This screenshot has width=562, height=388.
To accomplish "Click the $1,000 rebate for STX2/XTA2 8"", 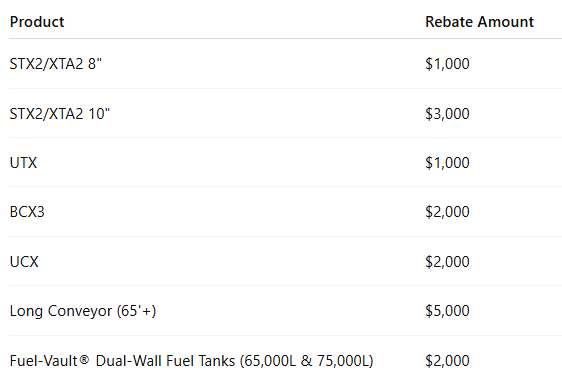I will coord(447,64).
